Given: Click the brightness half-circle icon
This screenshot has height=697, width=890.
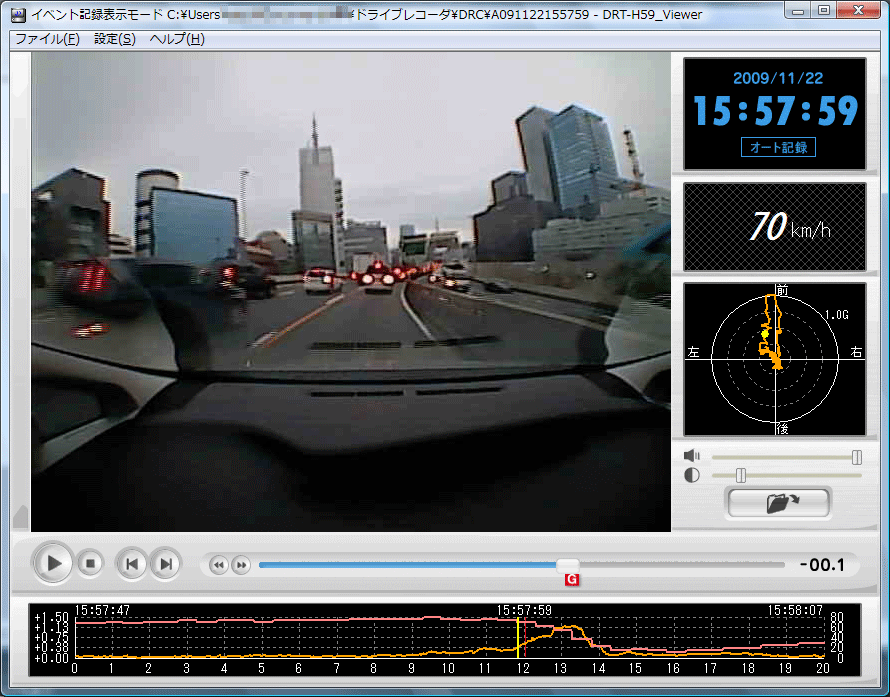Looking at the screenshot, I should (691, 476).
